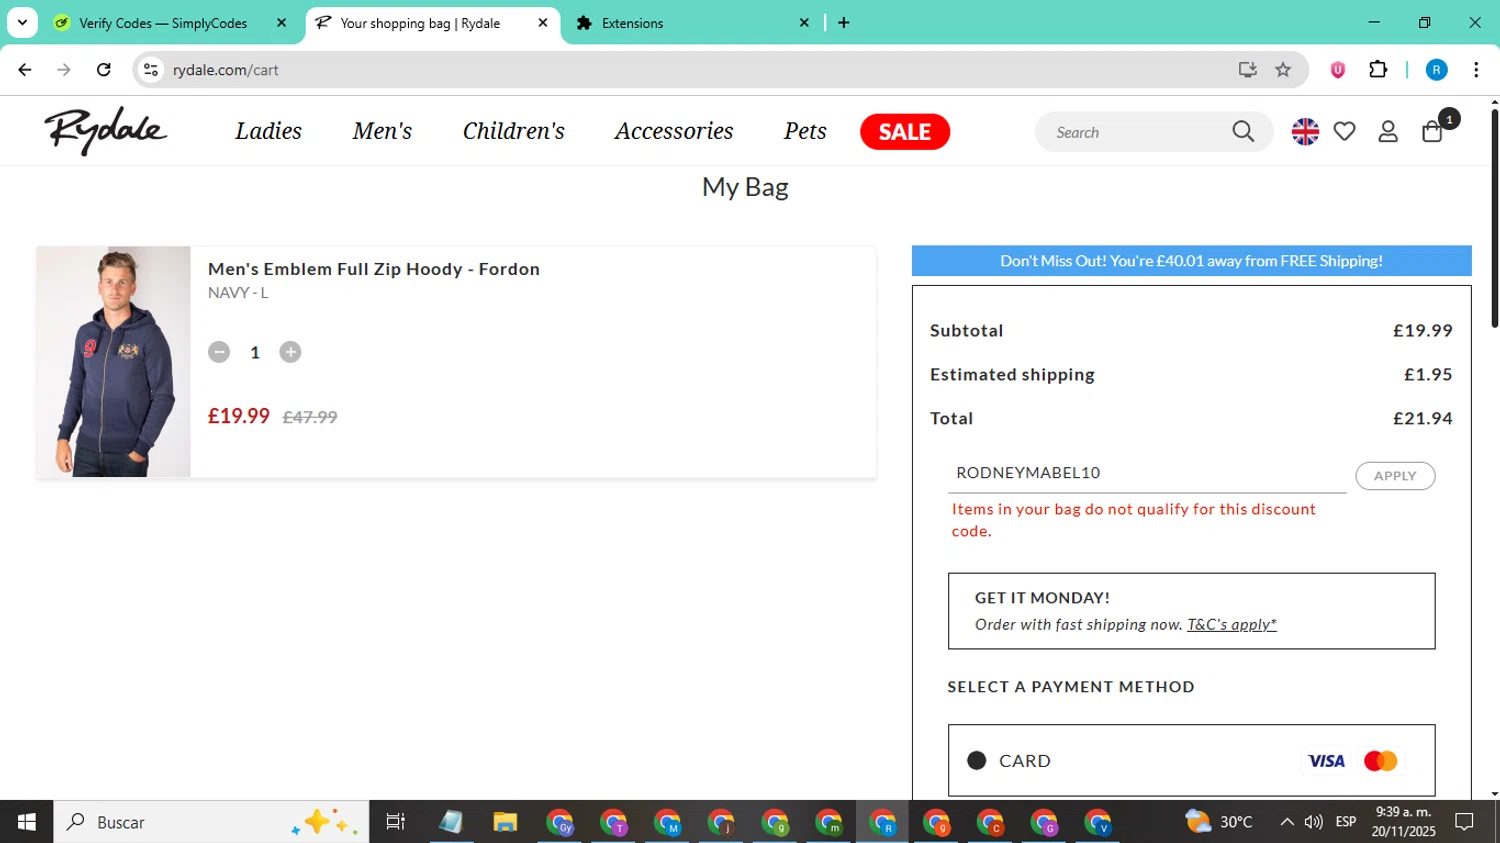The image size is (1500, 843).
Task: Open the Pets menu
Action: (805, 131)
